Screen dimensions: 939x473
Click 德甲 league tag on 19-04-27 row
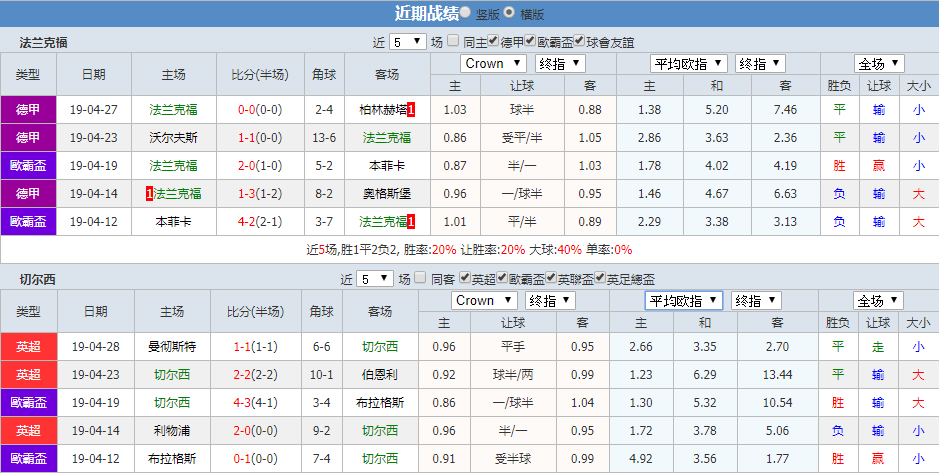click(28, 110)
